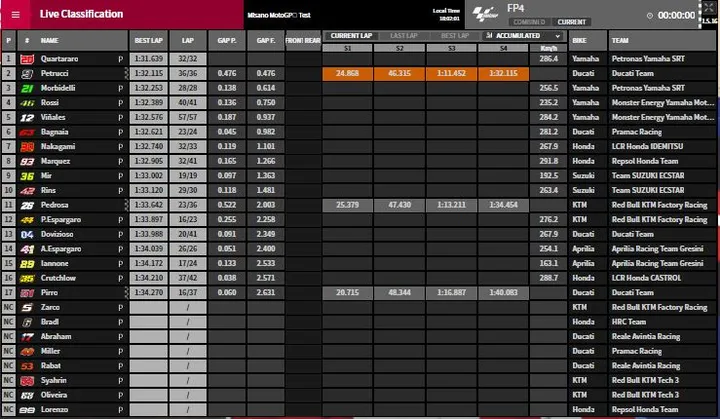Viewport: 720px width, 419px height.
Task: Click Iannone's number 29 badge
Action: (27, 264)
